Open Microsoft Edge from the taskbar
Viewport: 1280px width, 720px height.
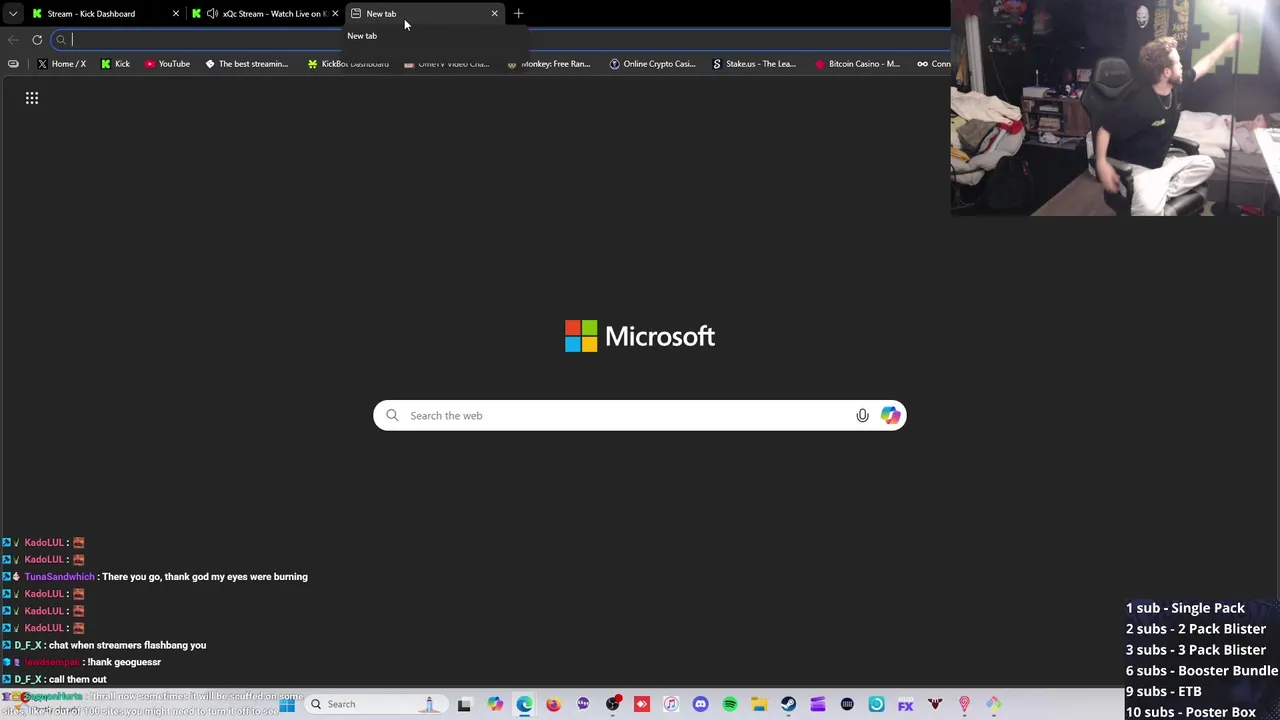pos(524,705)
